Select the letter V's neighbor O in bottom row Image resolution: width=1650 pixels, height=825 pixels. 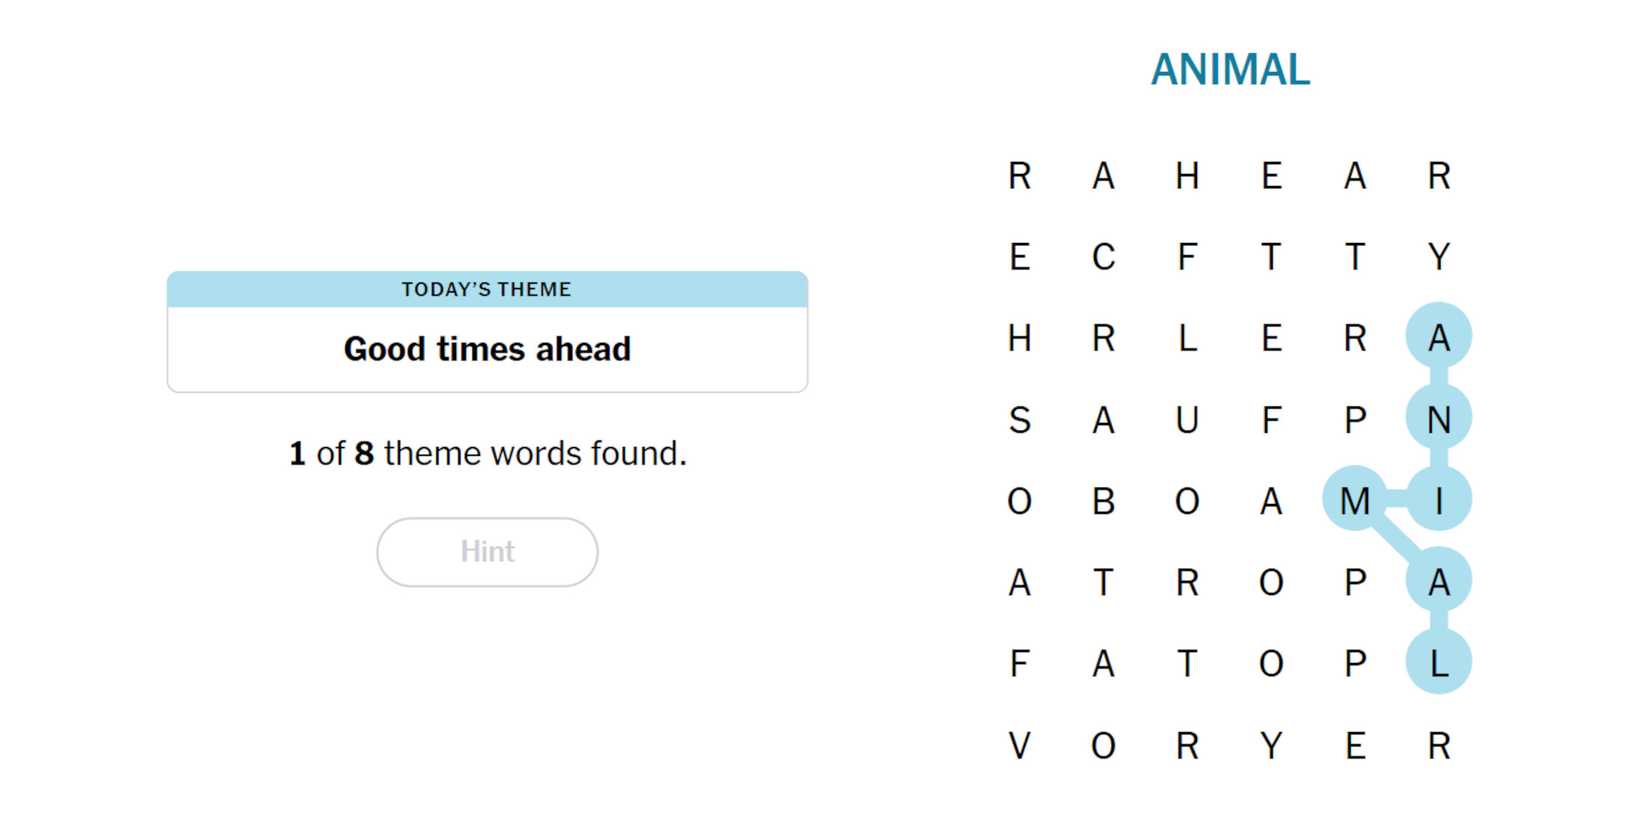(1103, 746)
